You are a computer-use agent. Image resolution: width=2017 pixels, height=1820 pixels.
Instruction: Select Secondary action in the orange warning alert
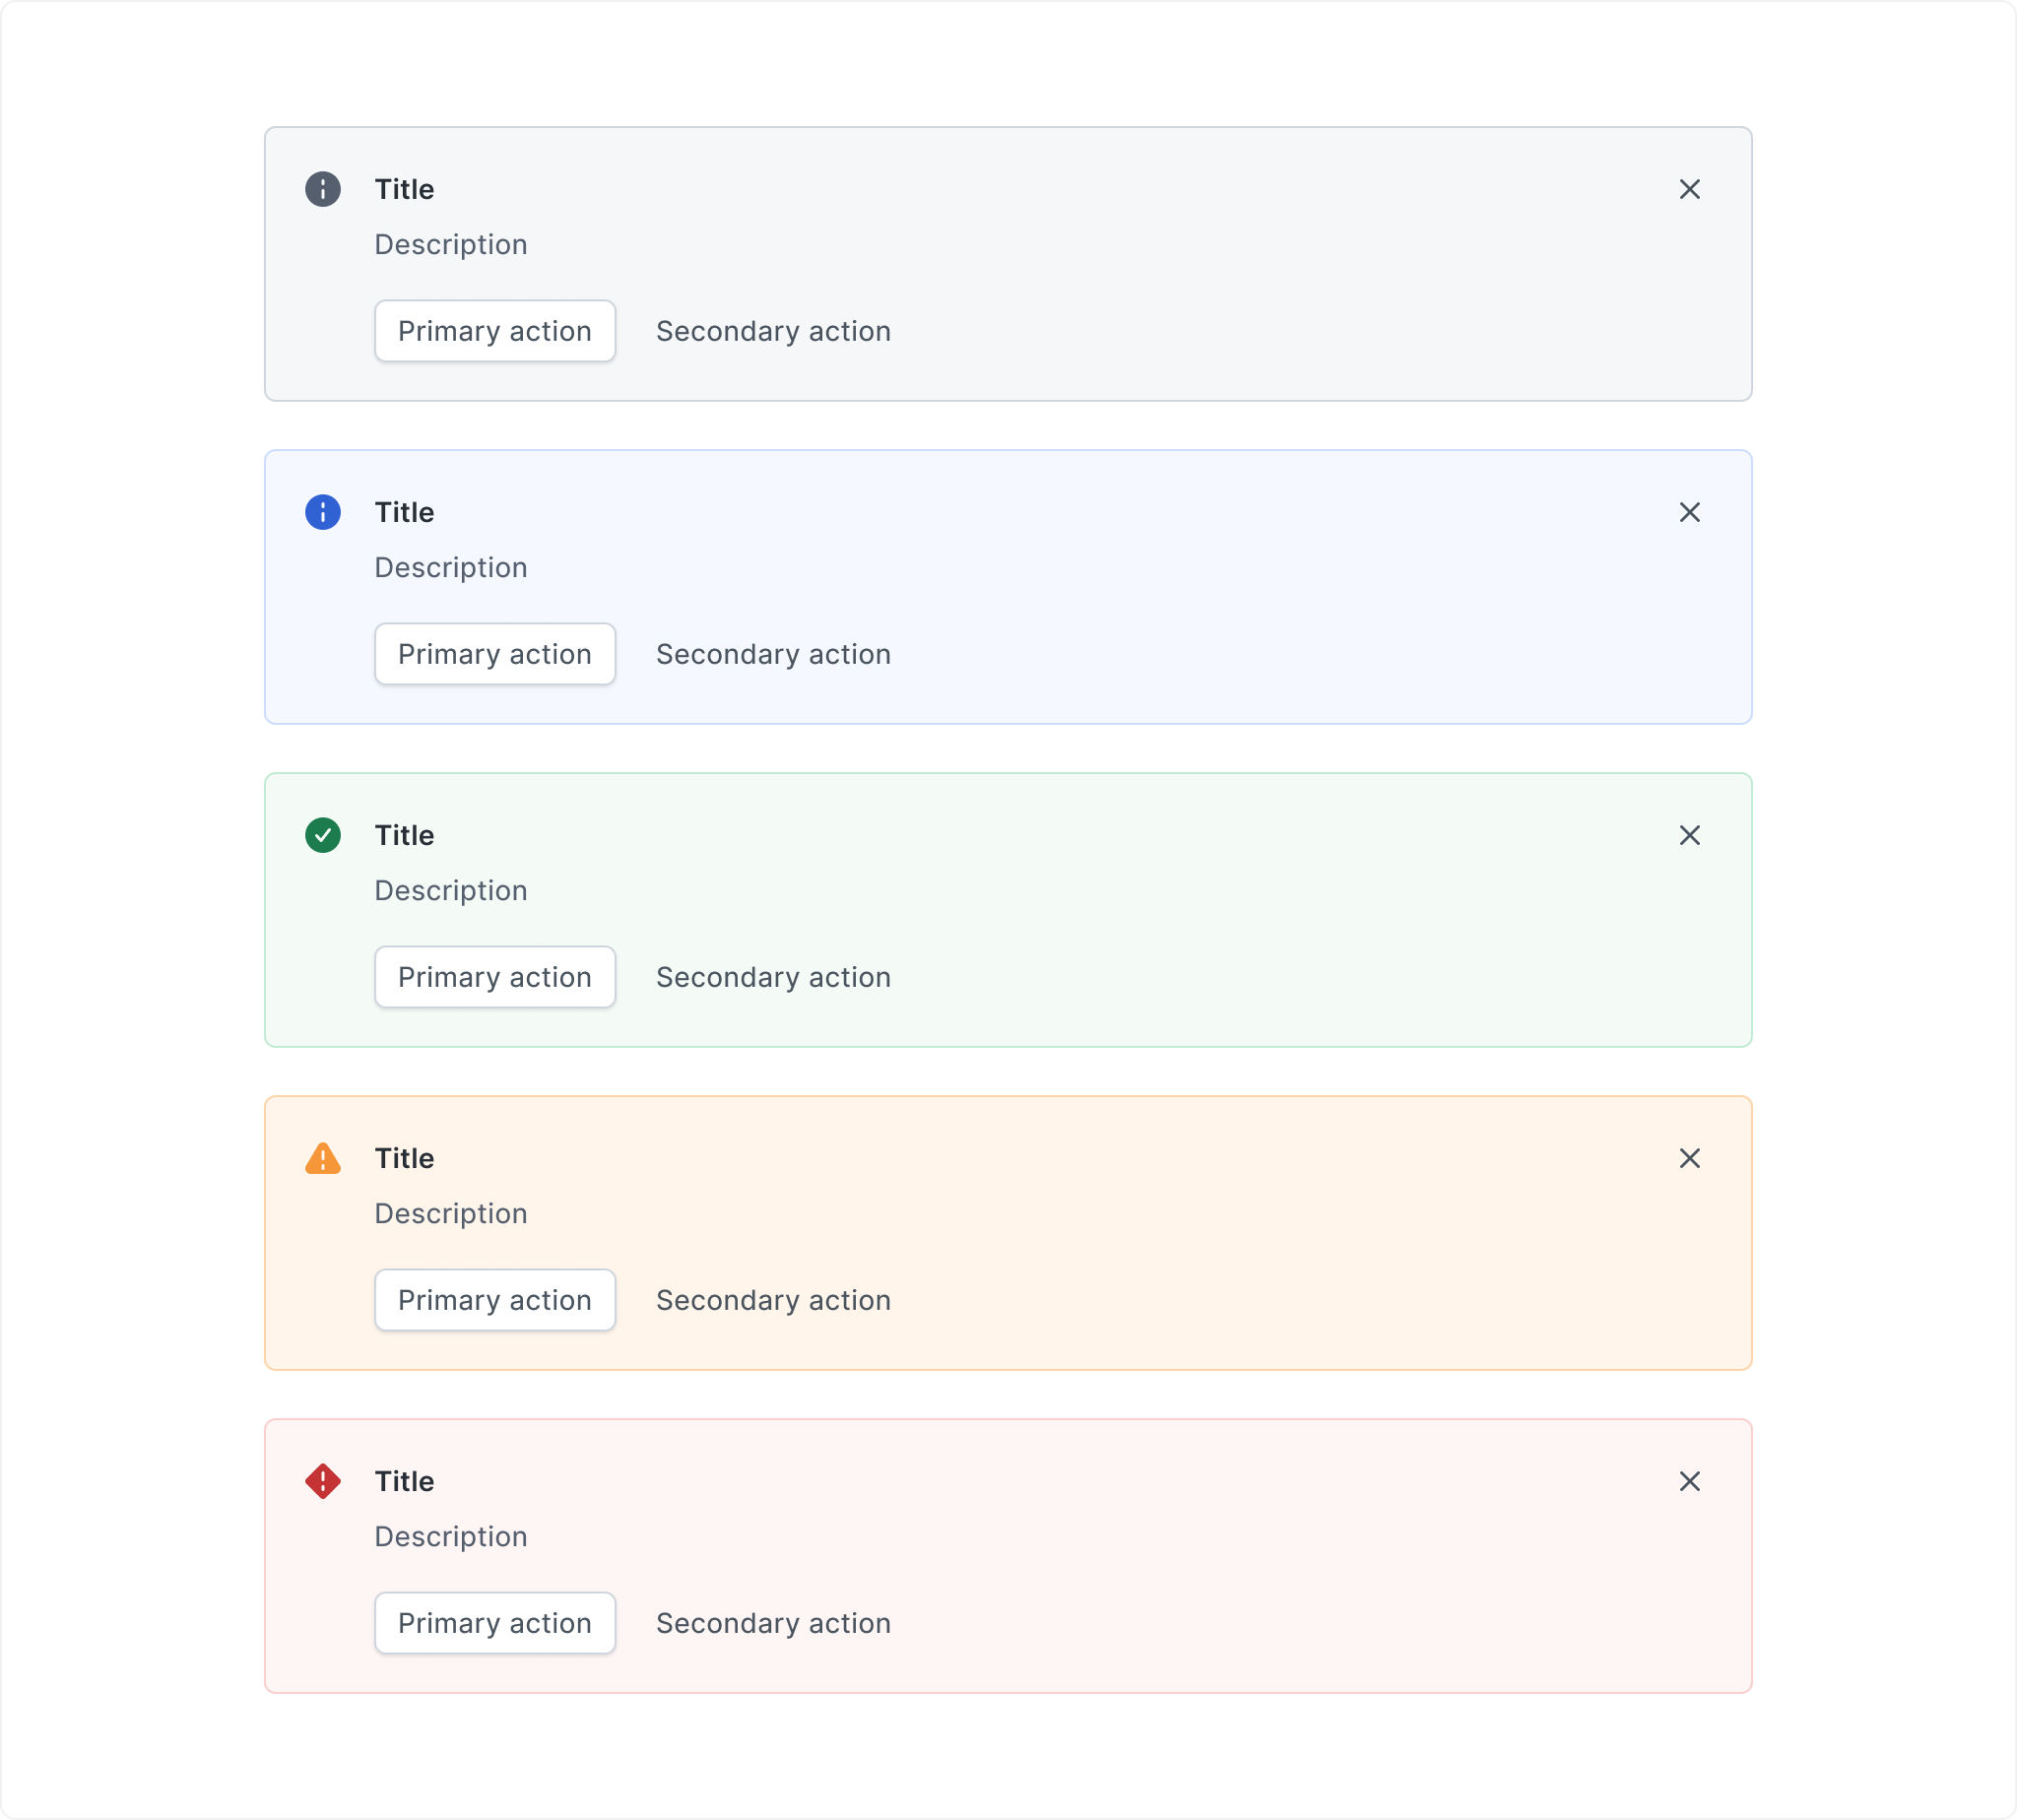(x=773, y=1300)
